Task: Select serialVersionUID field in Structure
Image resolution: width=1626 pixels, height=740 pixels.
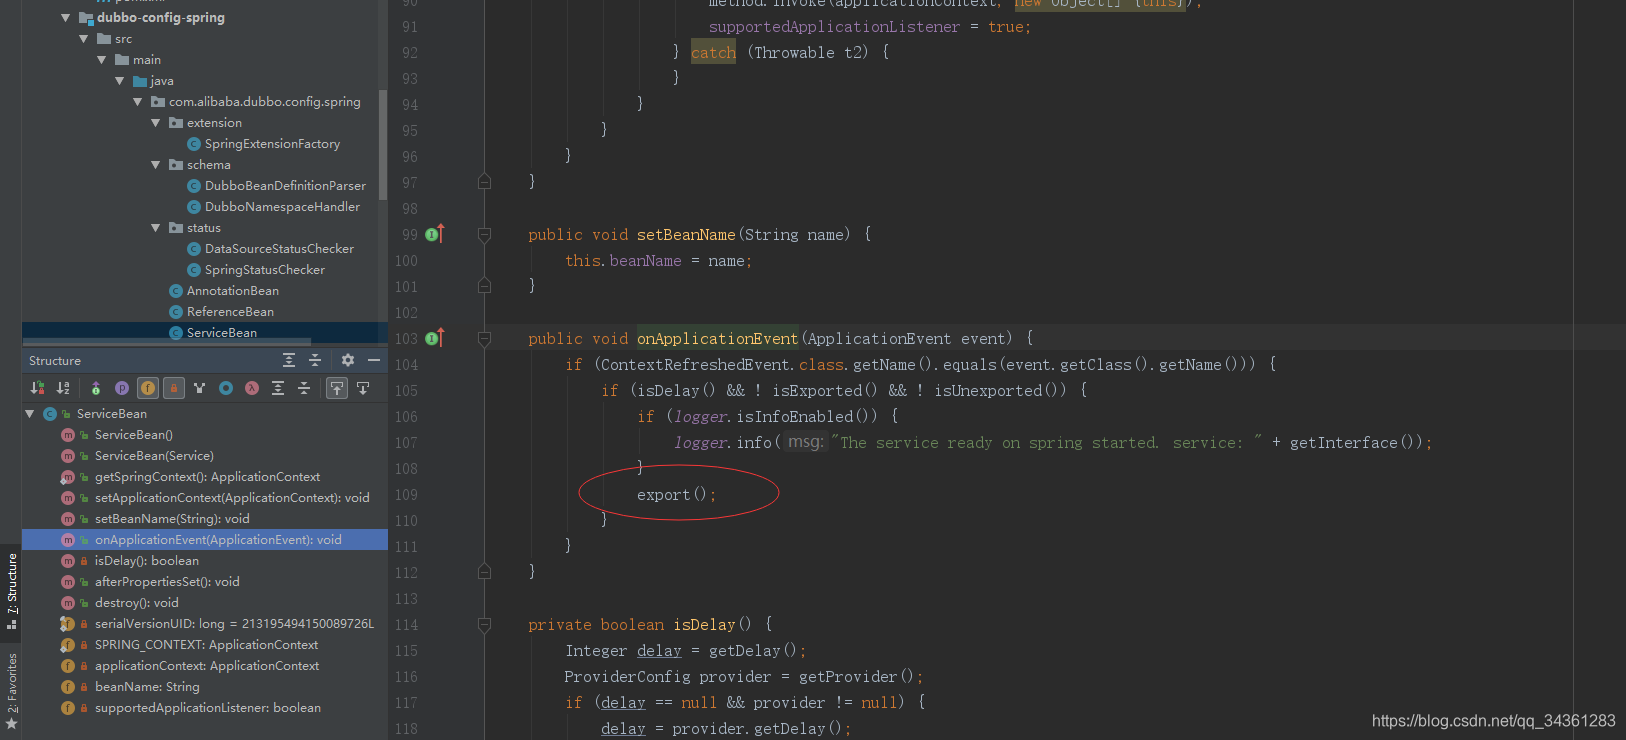Action: click(x=234, y=624)
